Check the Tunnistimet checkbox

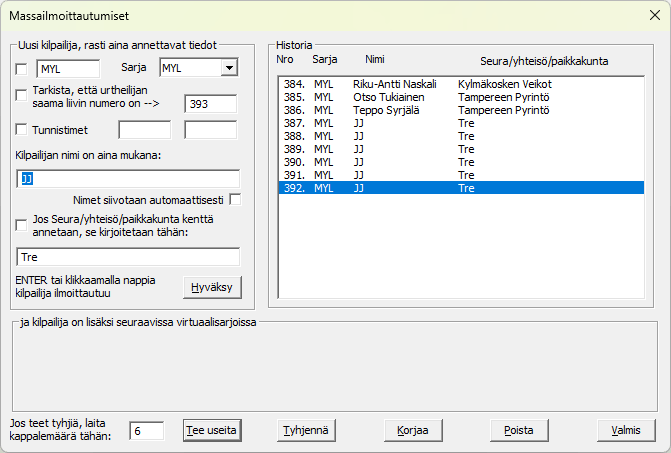pyautogui.click(x=23, y=129)
